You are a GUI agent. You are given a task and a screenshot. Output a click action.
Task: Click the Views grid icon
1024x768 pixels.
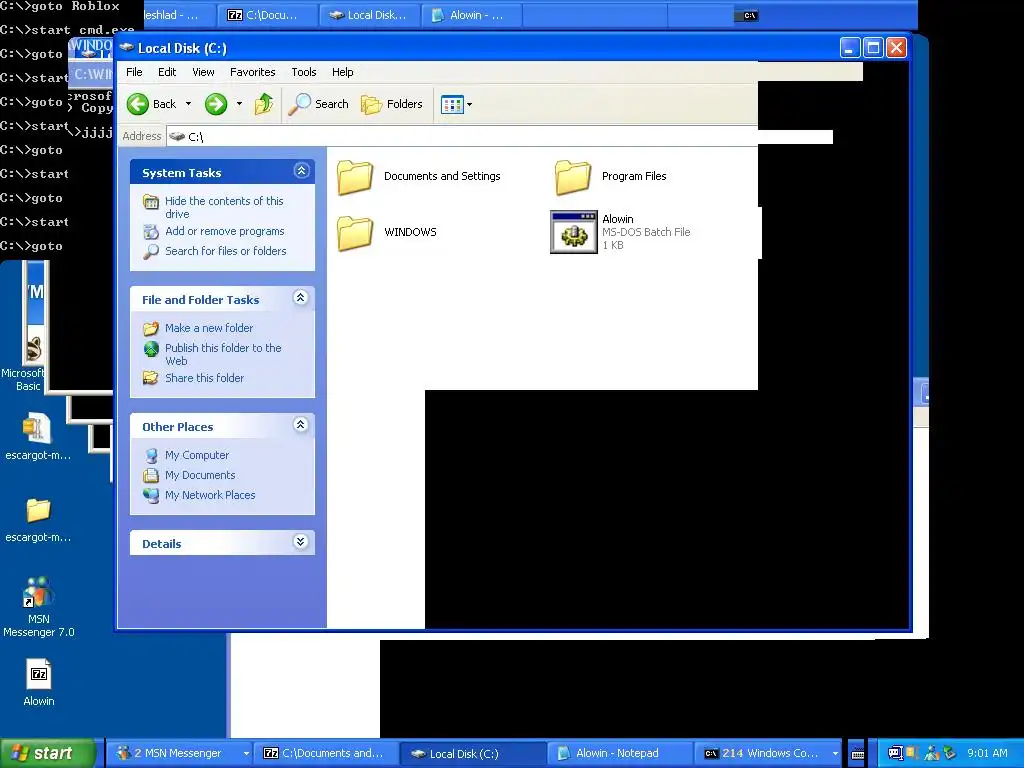(x=452, y=104)
